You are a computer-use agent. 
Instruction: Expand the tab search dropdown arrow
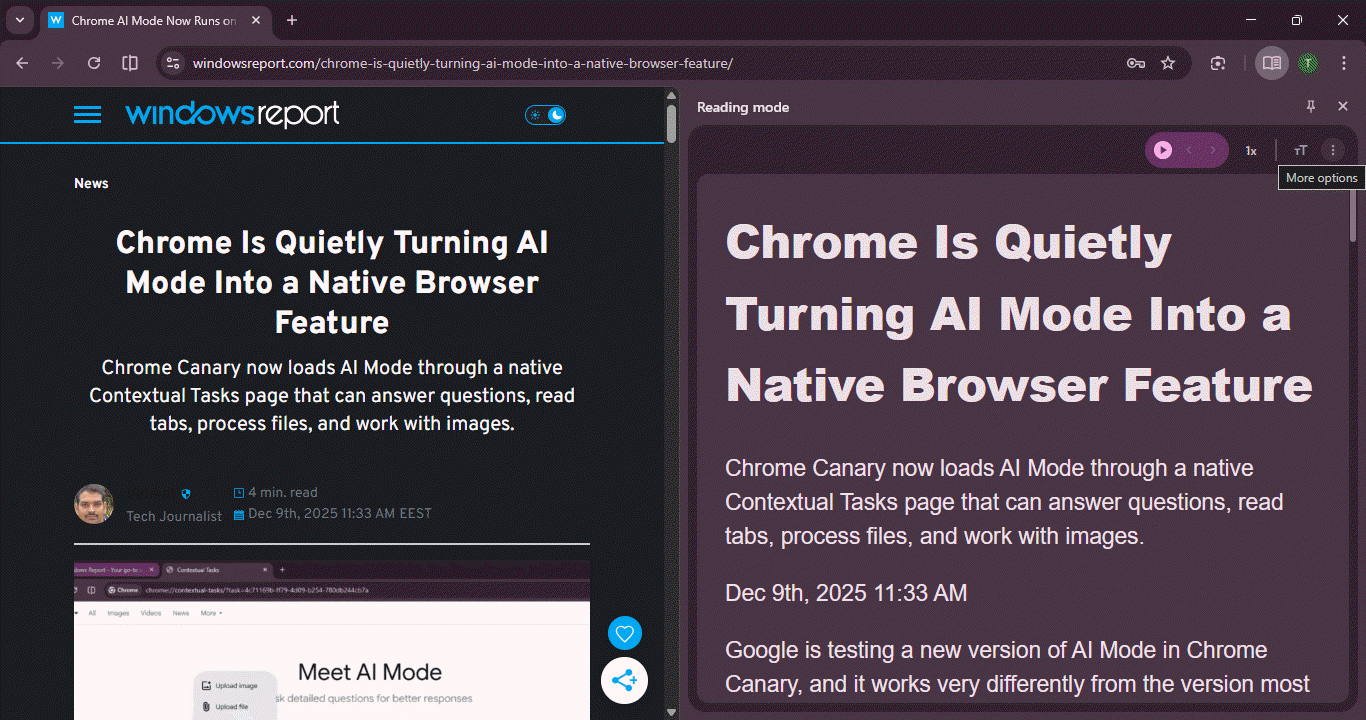tap(19, 20)
